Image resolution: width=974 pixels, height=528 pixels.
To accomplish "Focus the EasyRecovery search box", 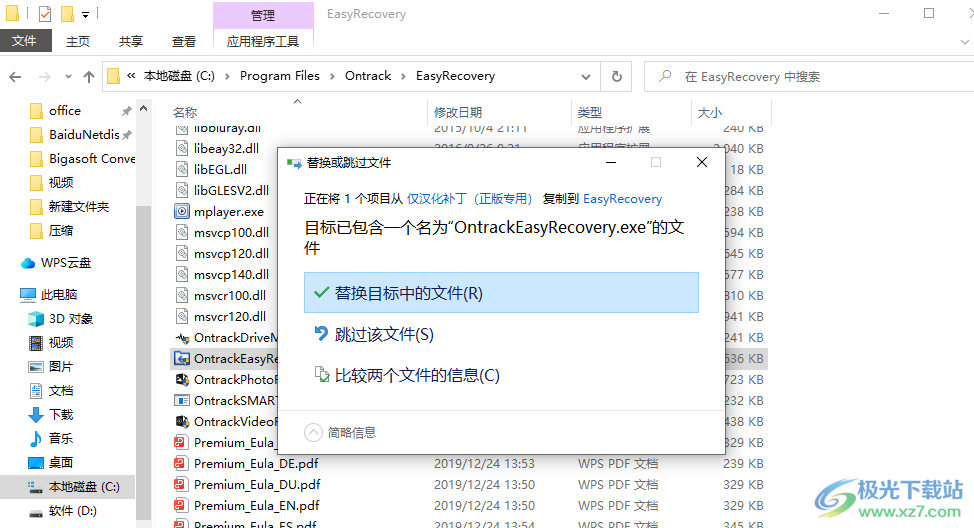I will (808, 76).
